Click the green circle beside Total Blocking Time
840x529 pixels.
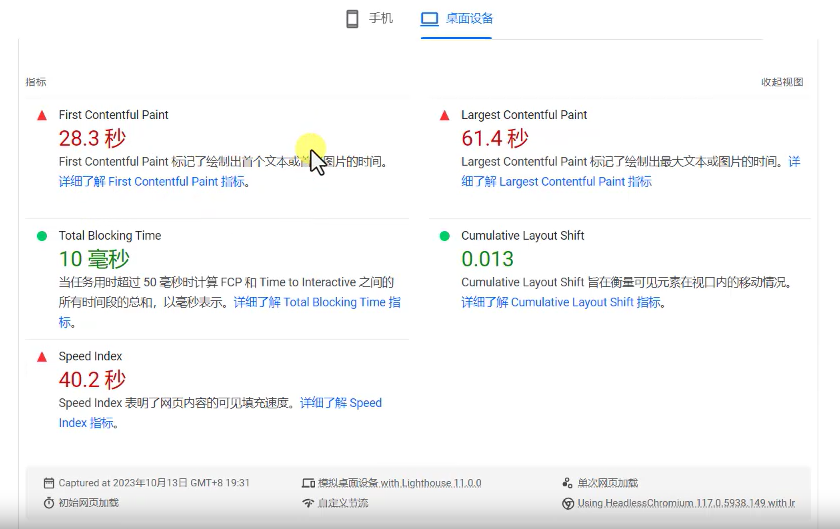[42, 236]
